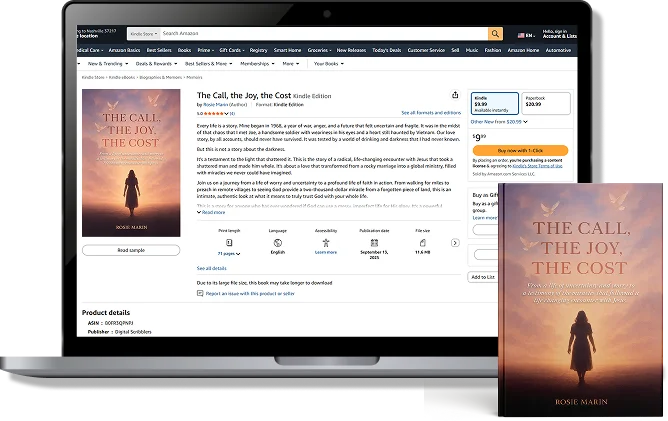Viewport: 668px width, 421px height.
Task: Click the Accessibility figure icon
Action: coord(326,243)
